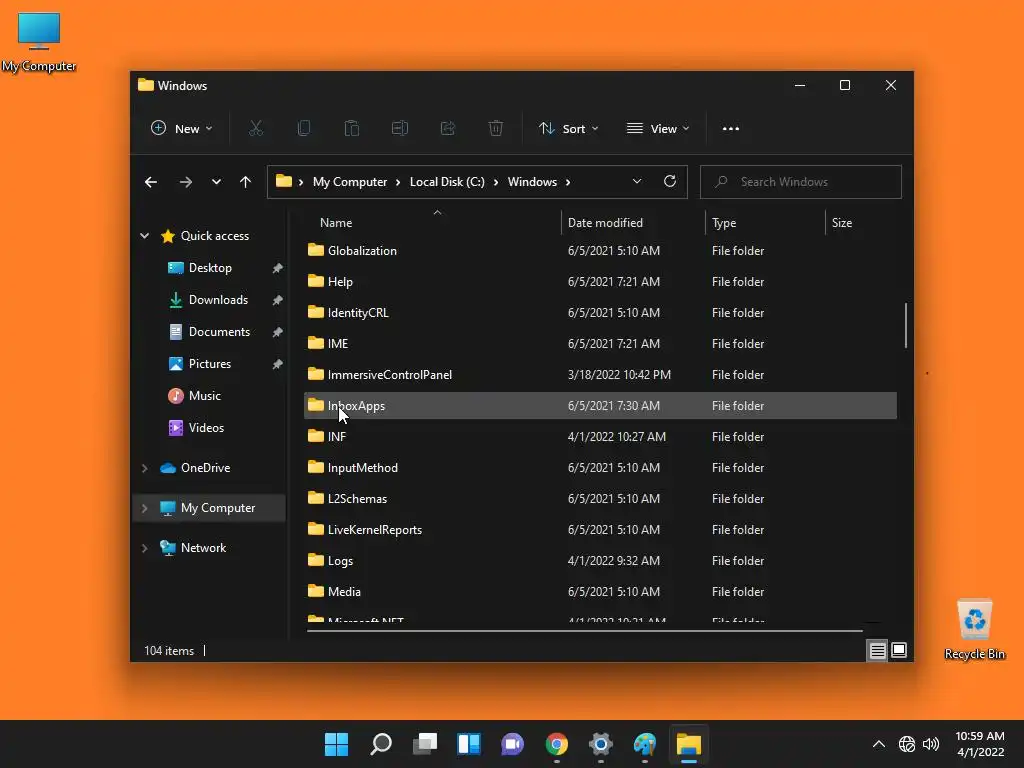The width and height of the screenshot is (1024, 768).
Task: Show hidden system tray icons
Action: [x=879, y=744]
